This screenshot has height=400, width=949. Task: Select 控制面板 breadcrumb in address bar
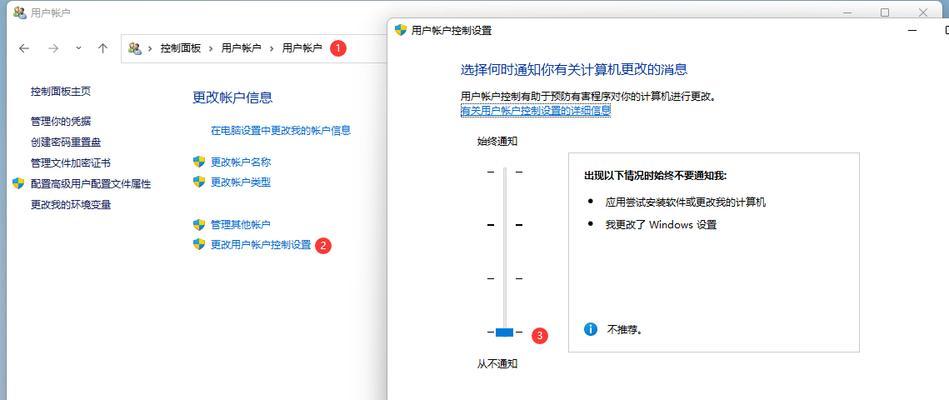180,48
